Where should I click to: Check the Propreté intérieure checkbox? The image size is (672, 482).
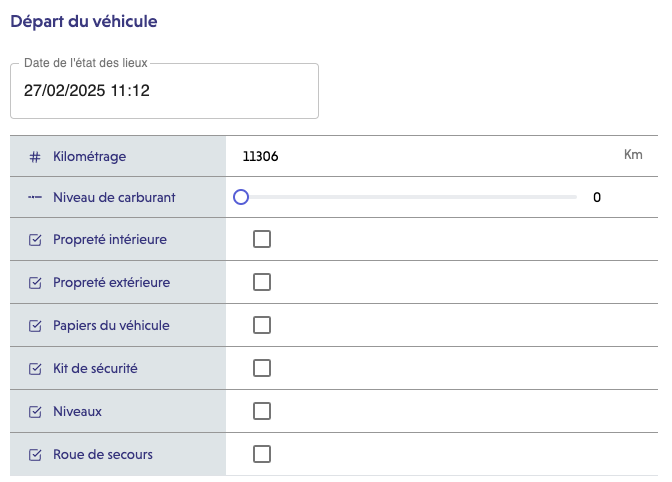[262, 239]
